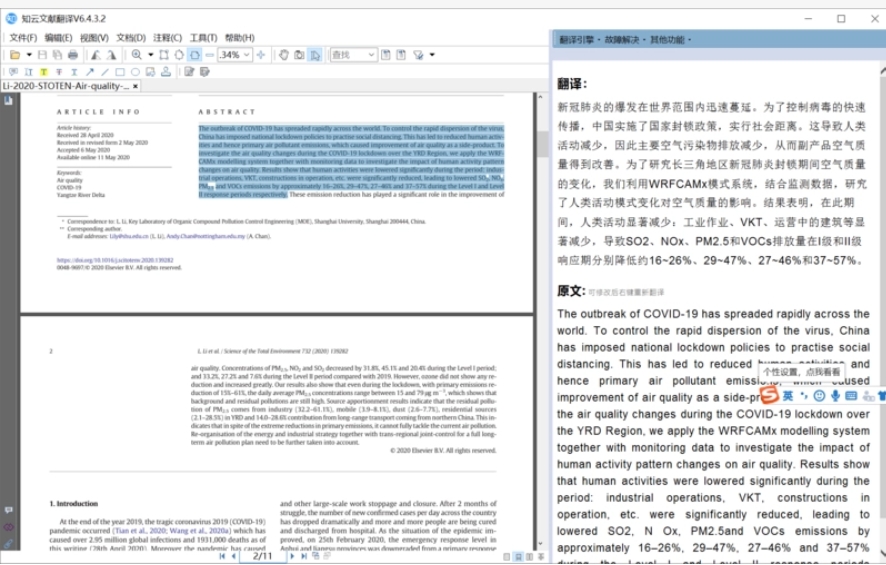The image size is (886, 565).
Task: Go to last page button
Action: 304,556
